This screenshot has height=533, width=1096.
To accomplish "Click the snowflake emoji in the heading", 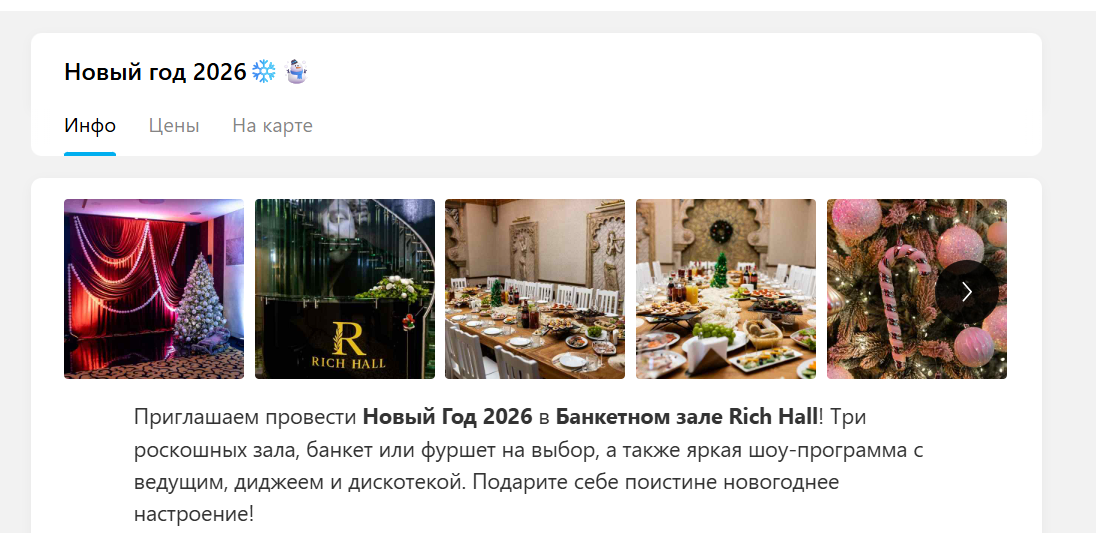I will point(264,71).
